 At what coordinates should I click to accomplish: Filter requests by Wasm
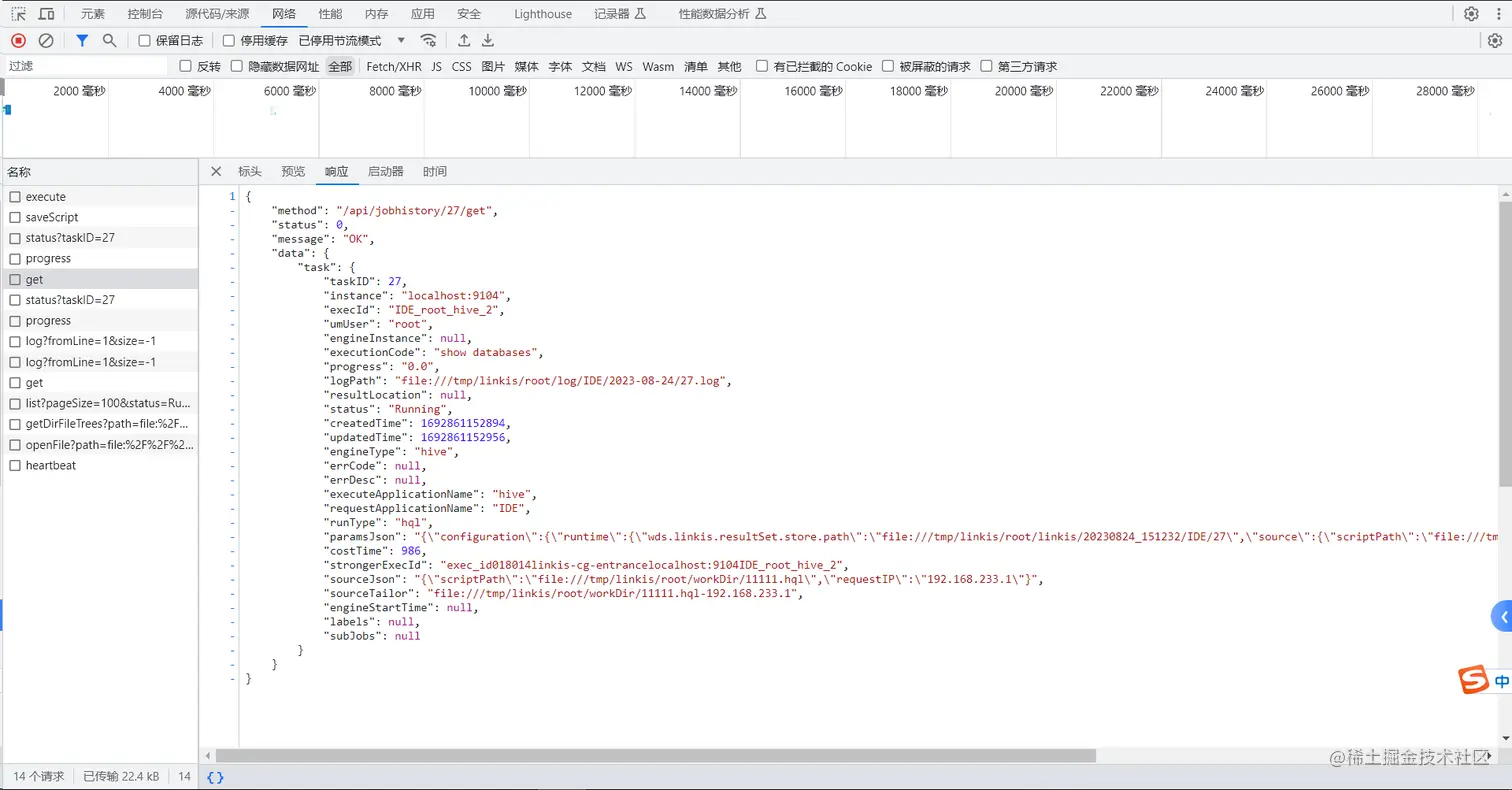coord(658,66)
